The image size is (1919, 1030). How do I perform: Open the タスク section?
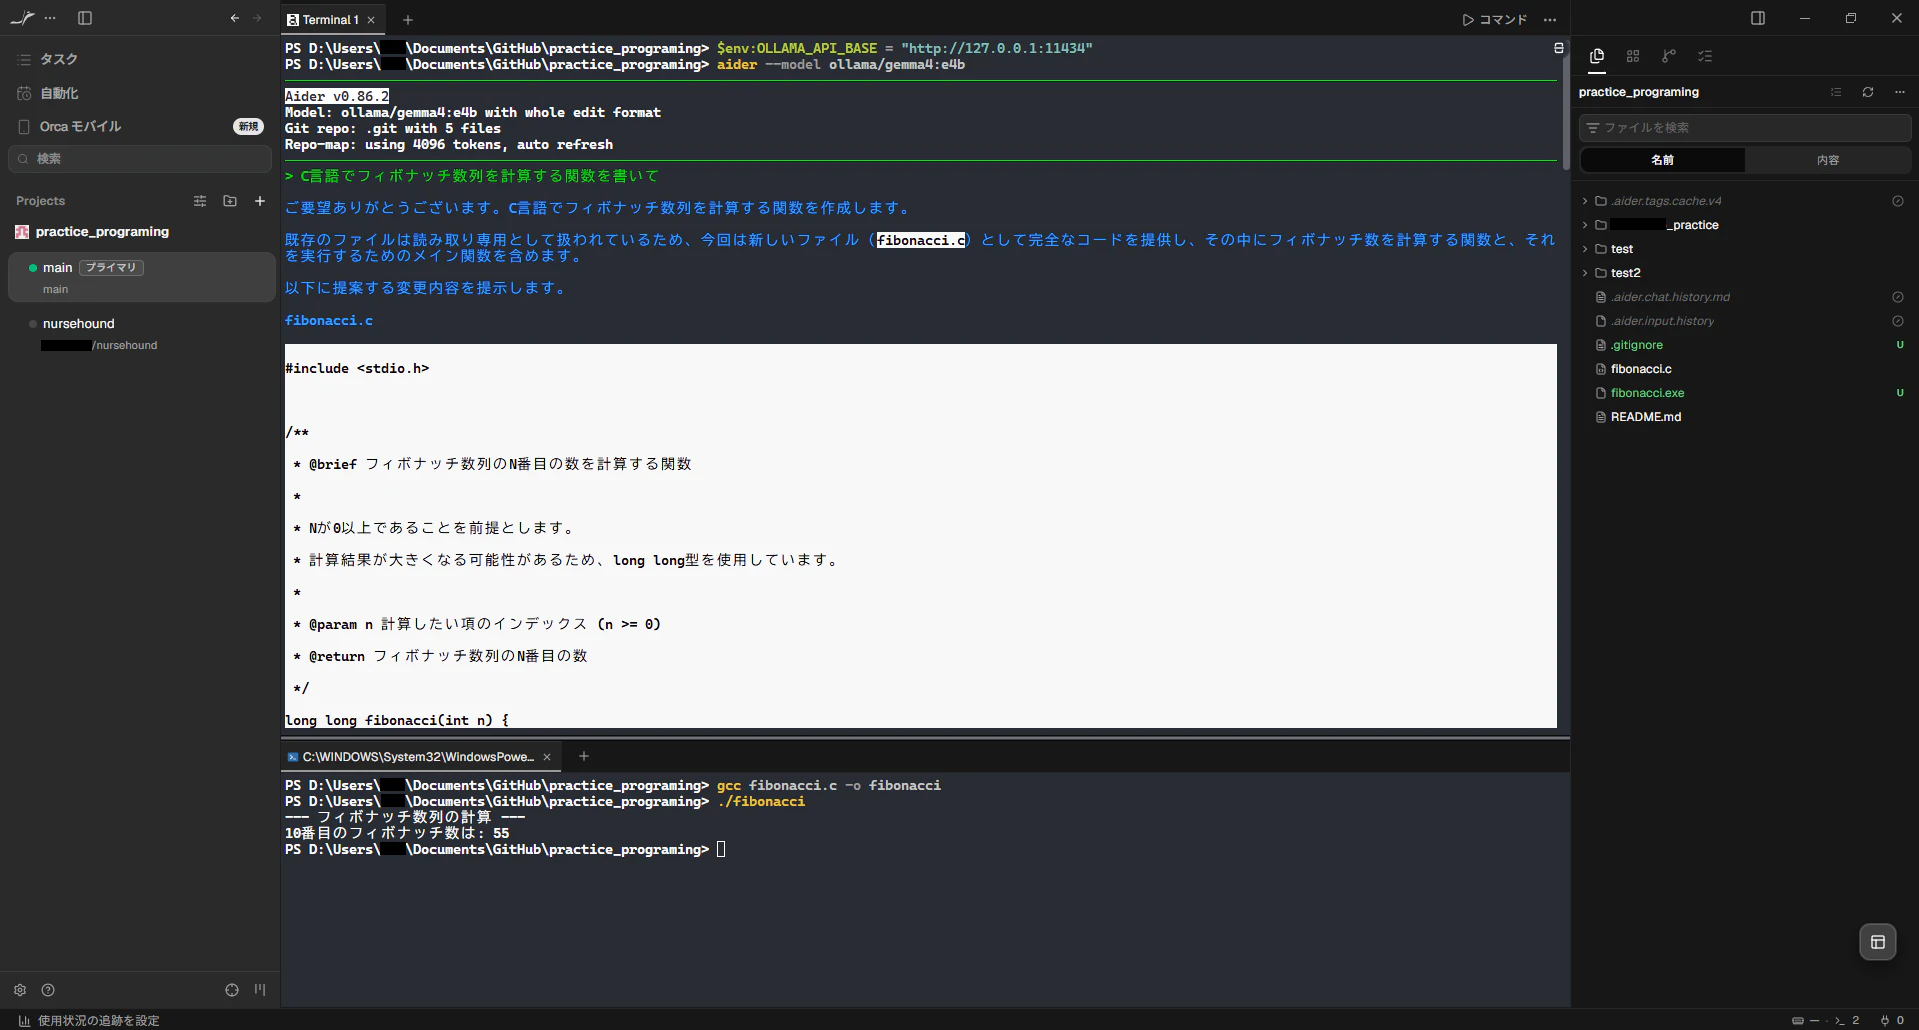(x=140, y=59)
